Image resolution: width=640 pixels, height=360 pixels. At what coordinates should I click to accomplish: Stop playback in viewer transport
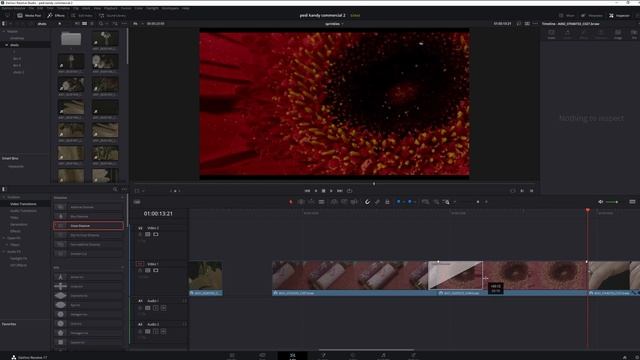[323, 191]
